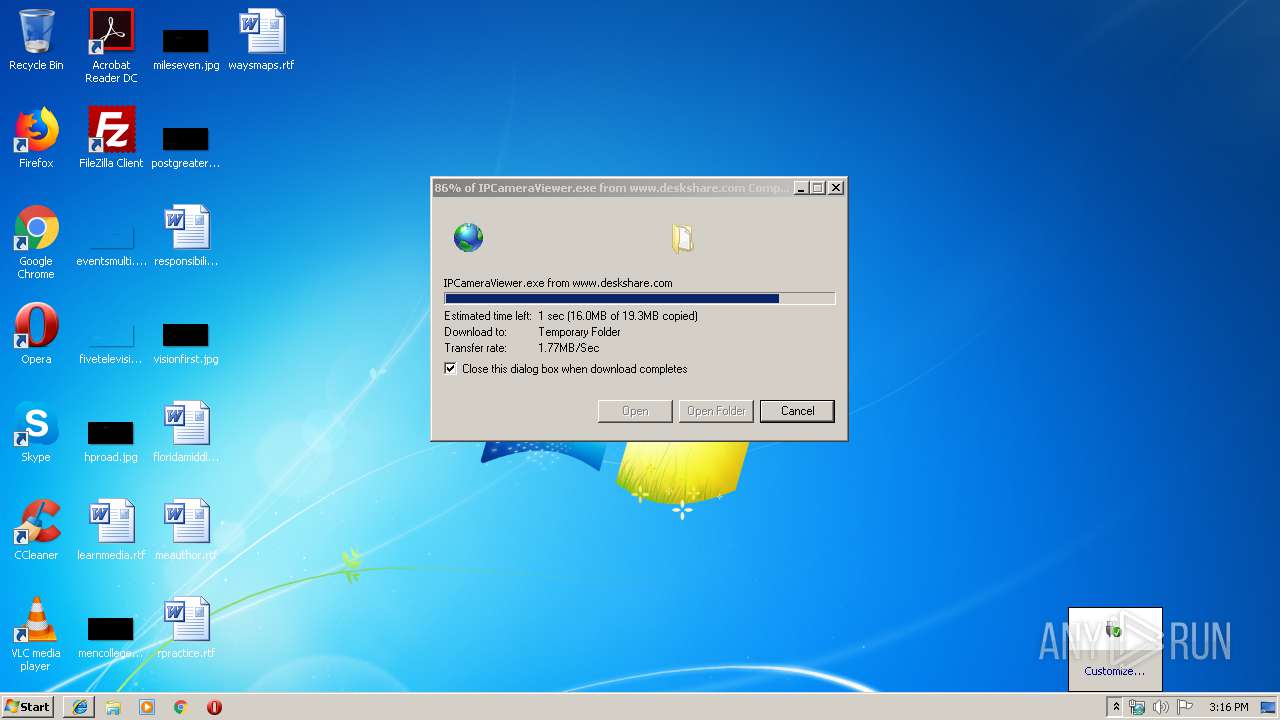Open Windows Media Player in taskbar

point(147,707)
